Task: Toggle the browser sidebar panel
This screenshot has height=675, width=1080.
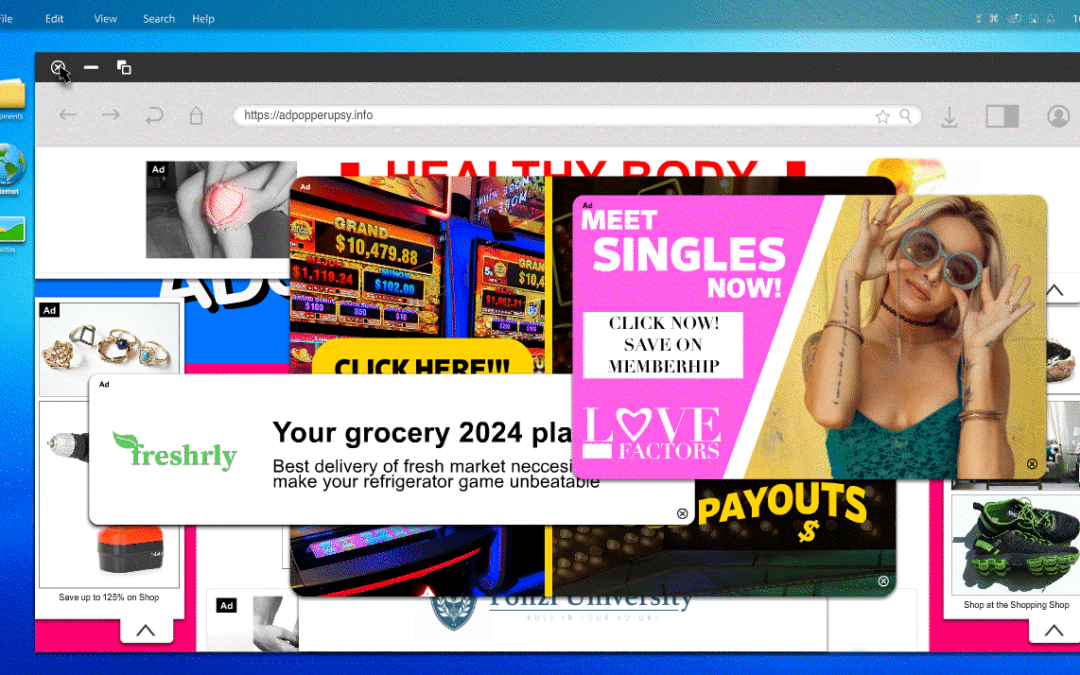Action: coord(1001,116)
